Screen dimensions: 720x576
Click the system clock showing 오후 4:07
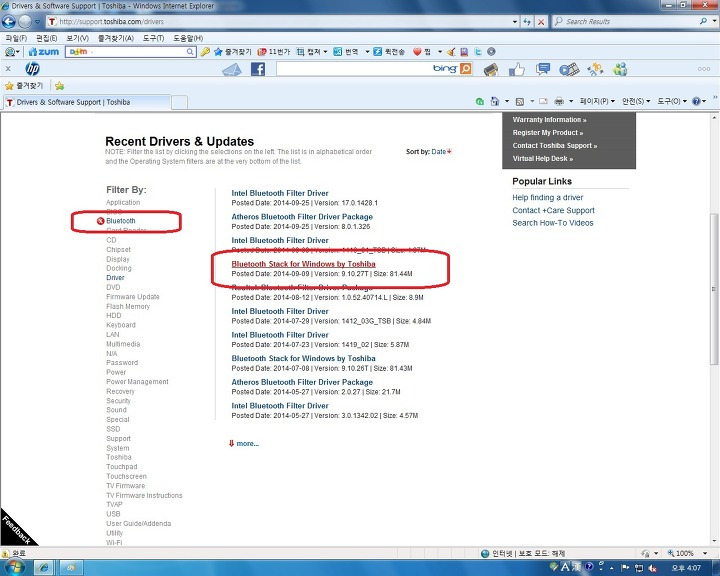[686, 568]
